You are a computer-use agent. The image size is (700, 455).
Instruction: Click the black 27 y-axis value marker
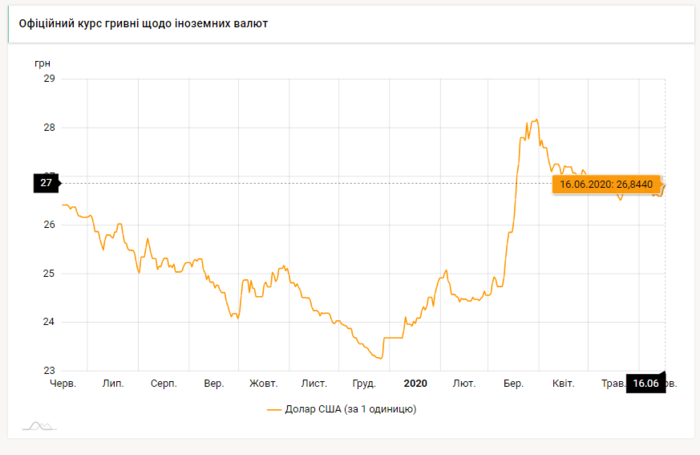(46, 182)
